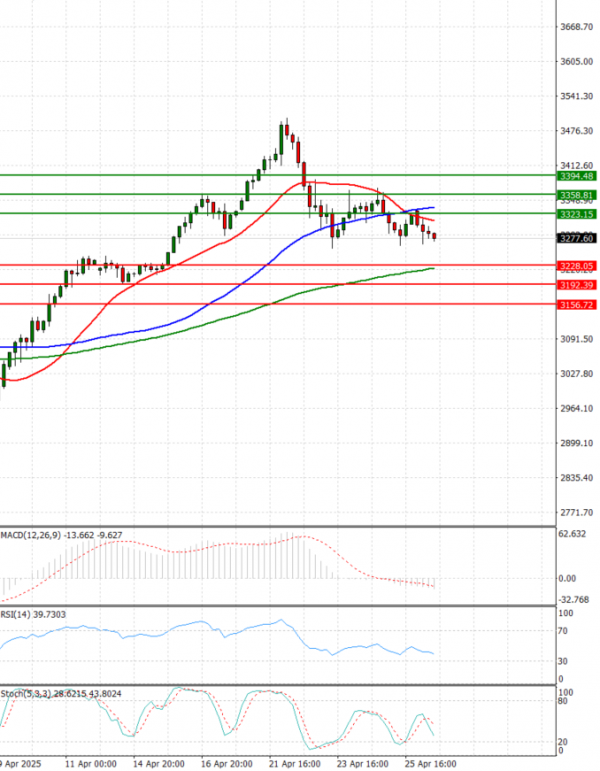Click the 14 Apr 20:00 time label
Viewport: 600px width, 771px height.
click(x=158, y=762)
